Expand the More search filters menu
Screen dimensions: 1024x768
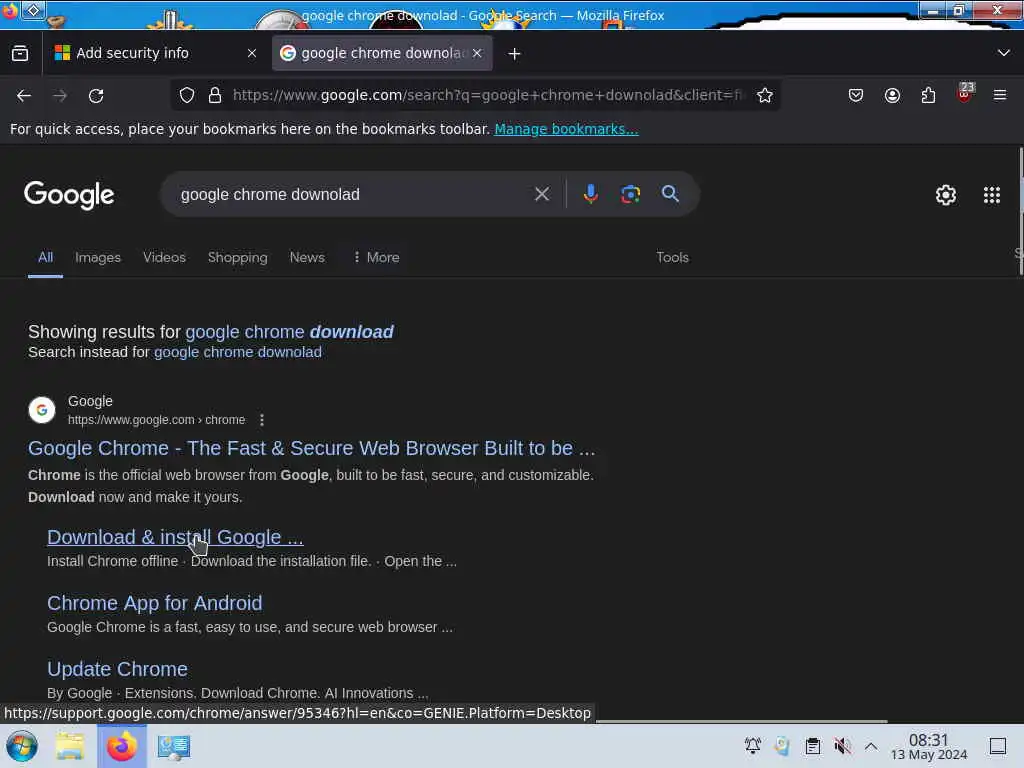coord(377,257)
